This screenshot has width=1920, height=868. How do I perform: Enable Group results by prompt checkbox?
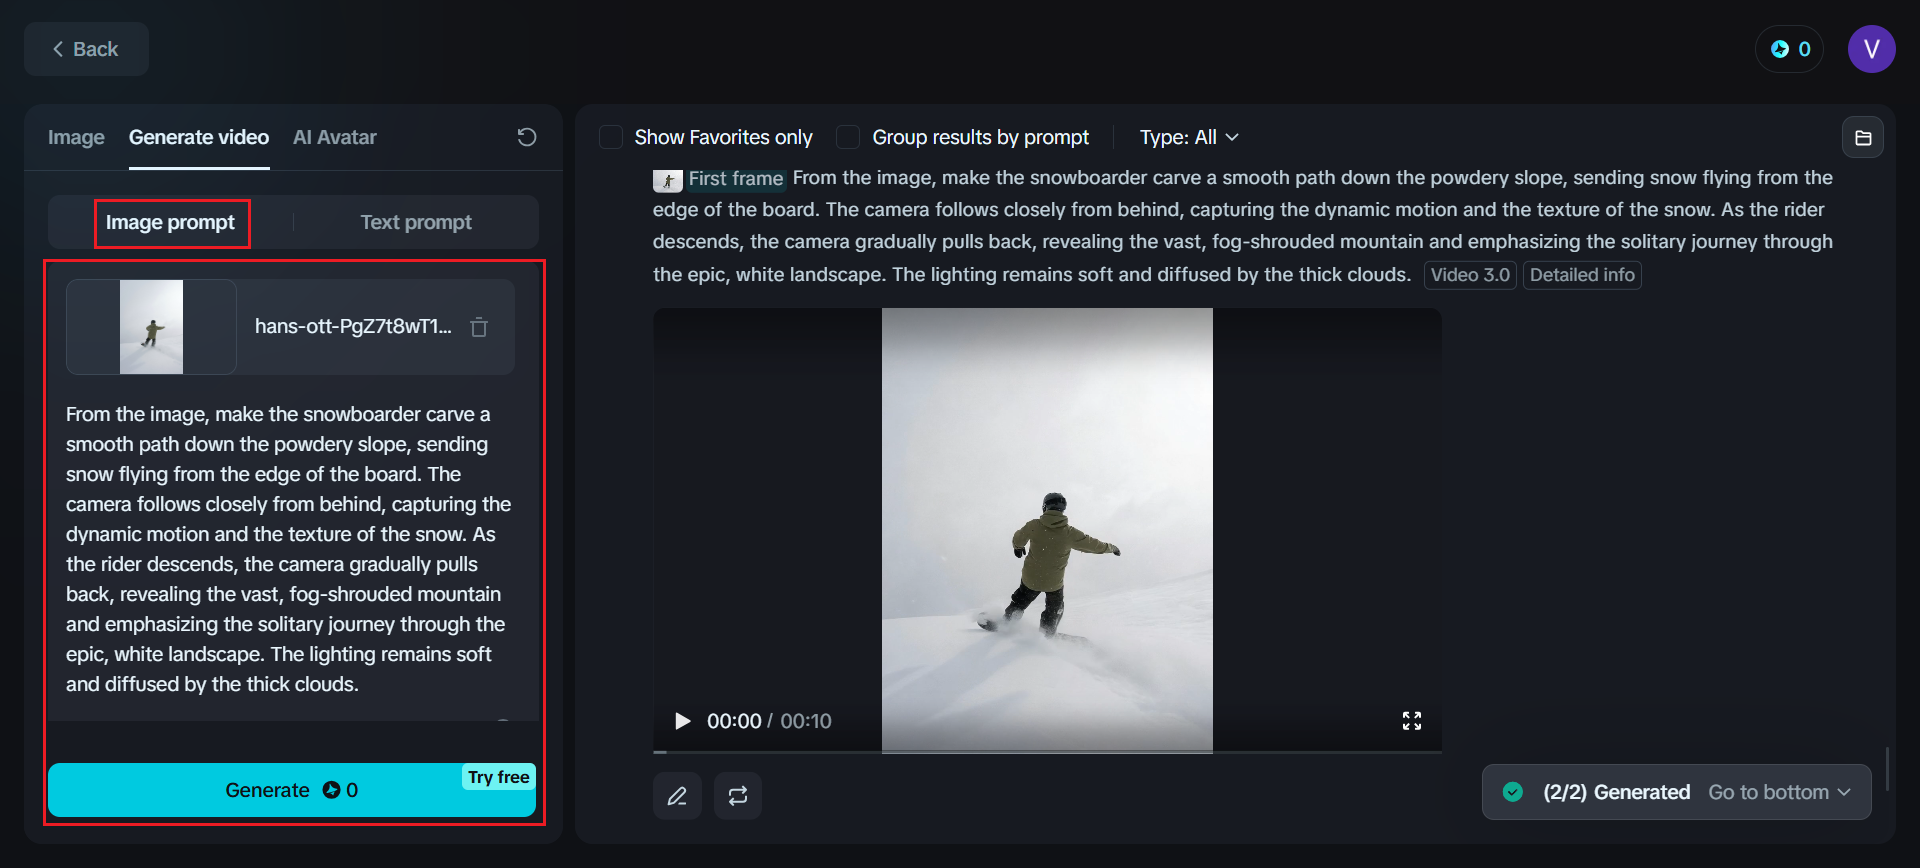click(x=848, y=137)
